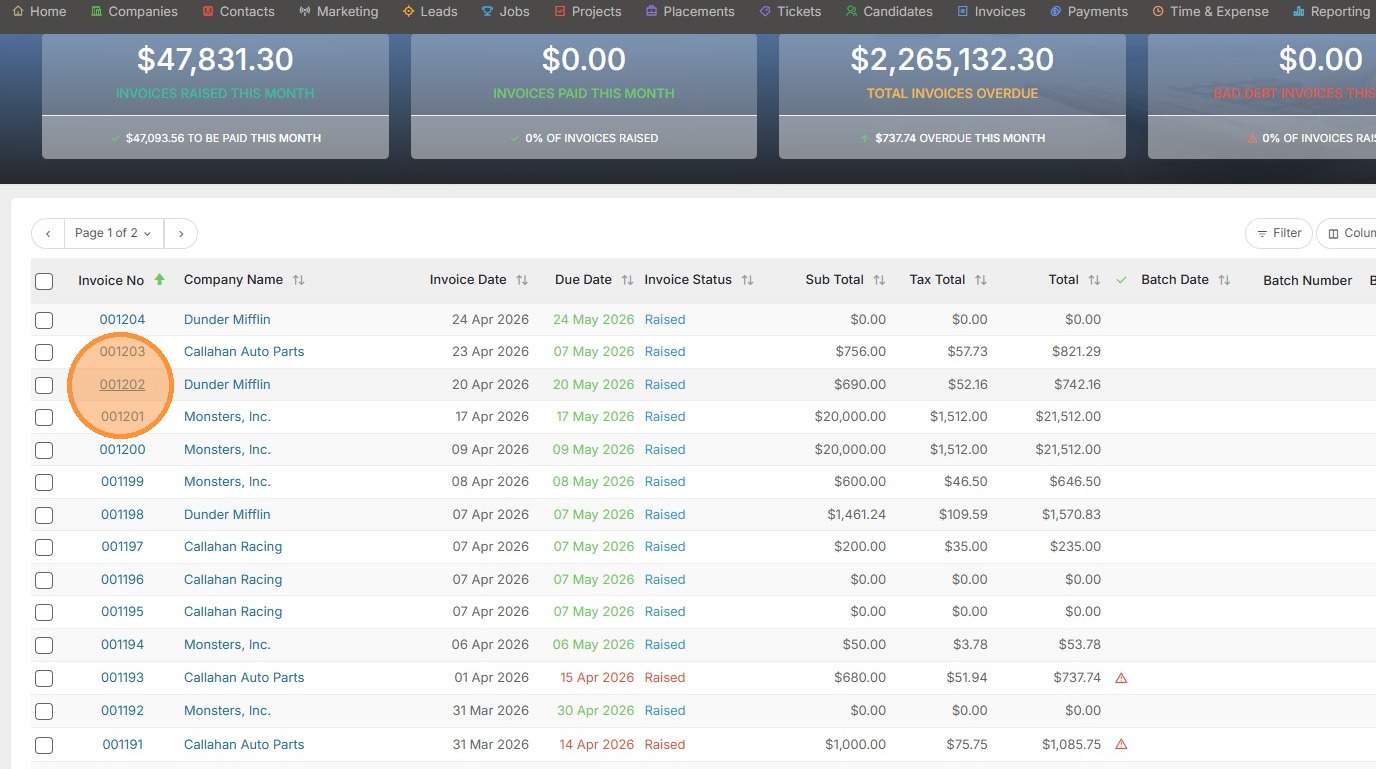Sort by Invoice Date arrows icon
1376x769 pixels.
coord(522,280)
